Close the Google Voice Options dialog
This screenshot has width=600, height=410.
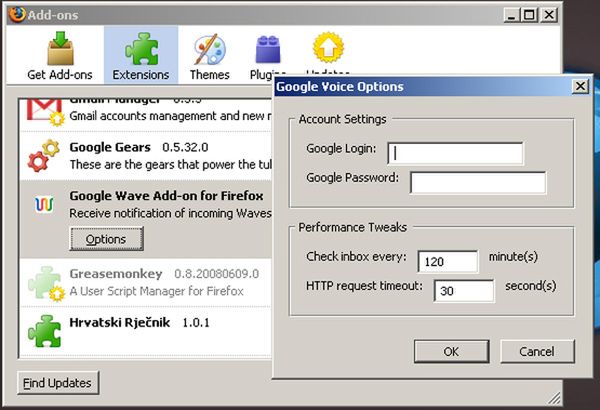click(580, 86)
